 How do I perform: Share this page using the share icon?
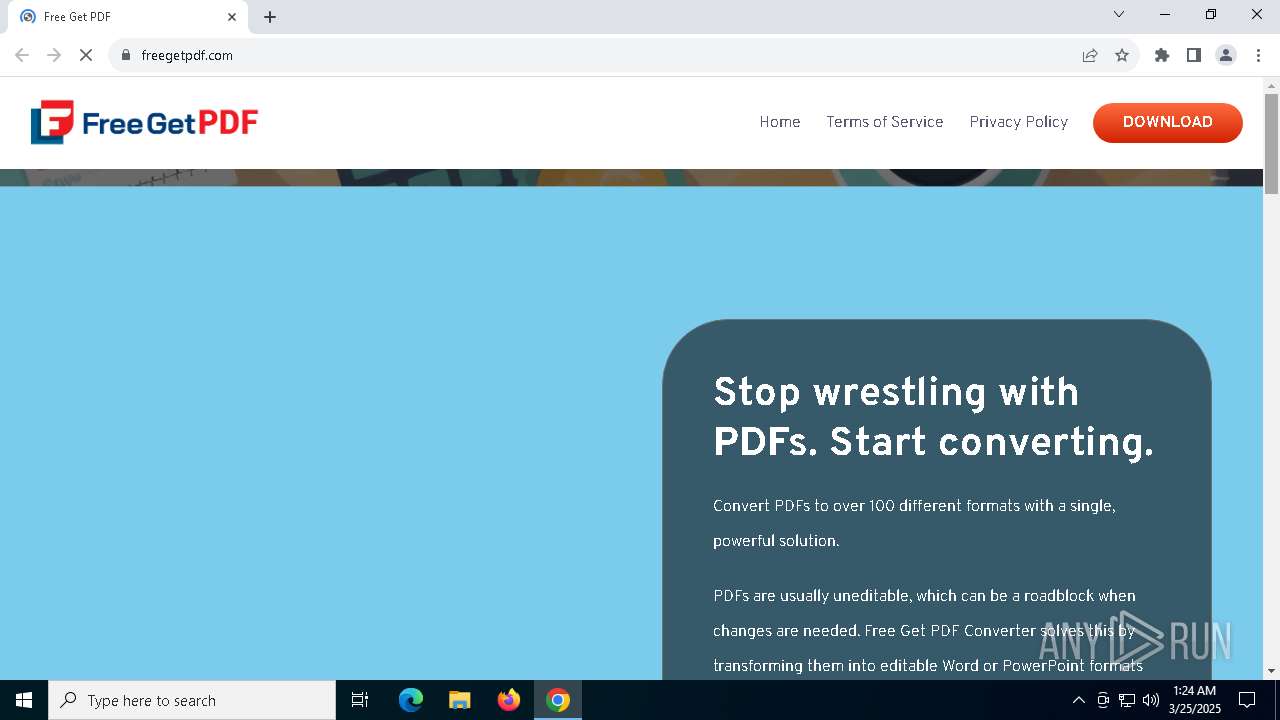(1090, 55)
